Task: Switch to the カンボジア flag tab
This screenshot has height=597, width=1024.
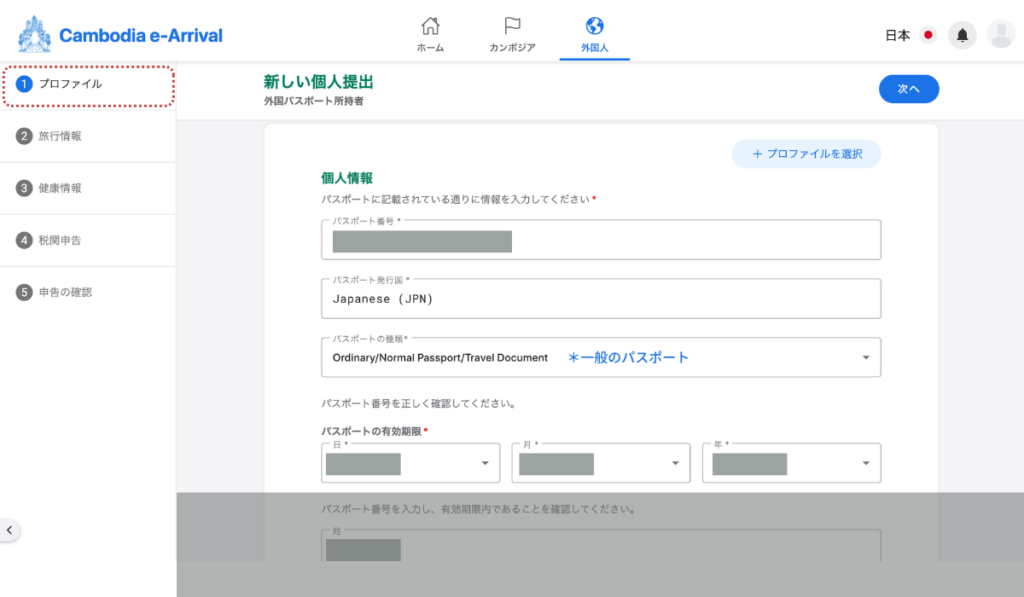Action: [512, 35]
